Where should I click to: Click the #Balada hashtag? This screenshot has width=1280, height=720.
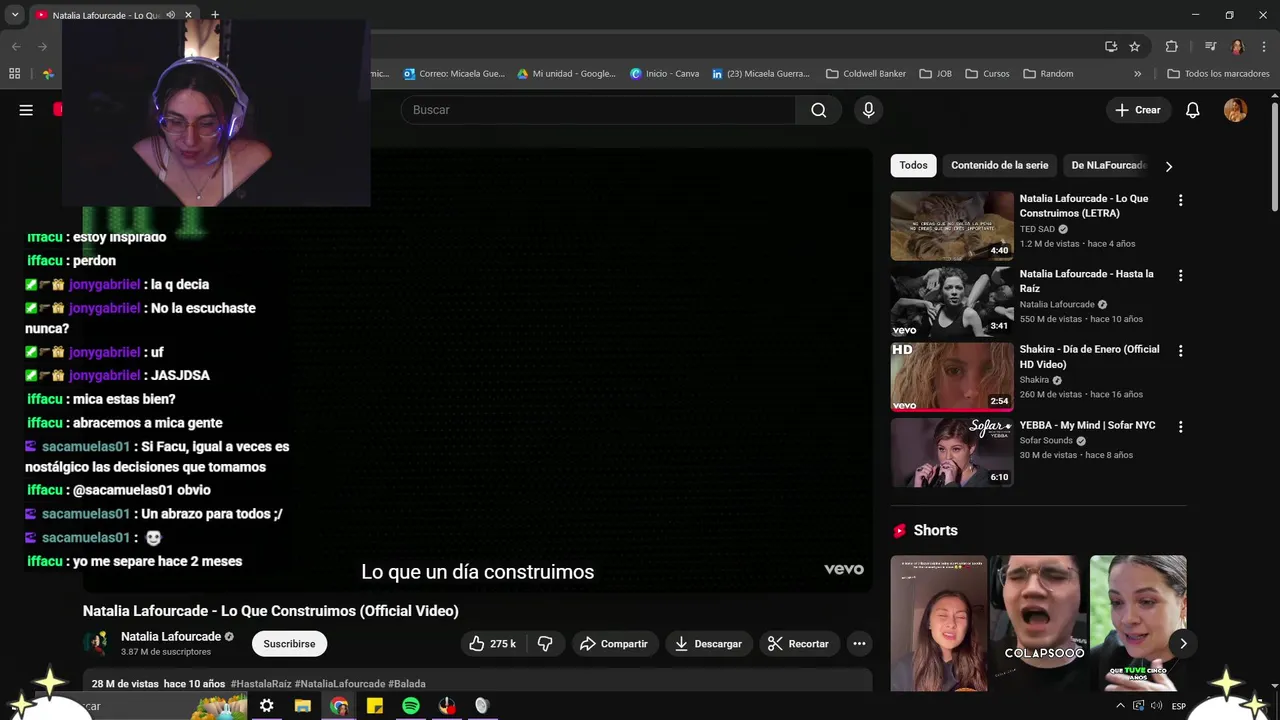pos(407,684)
